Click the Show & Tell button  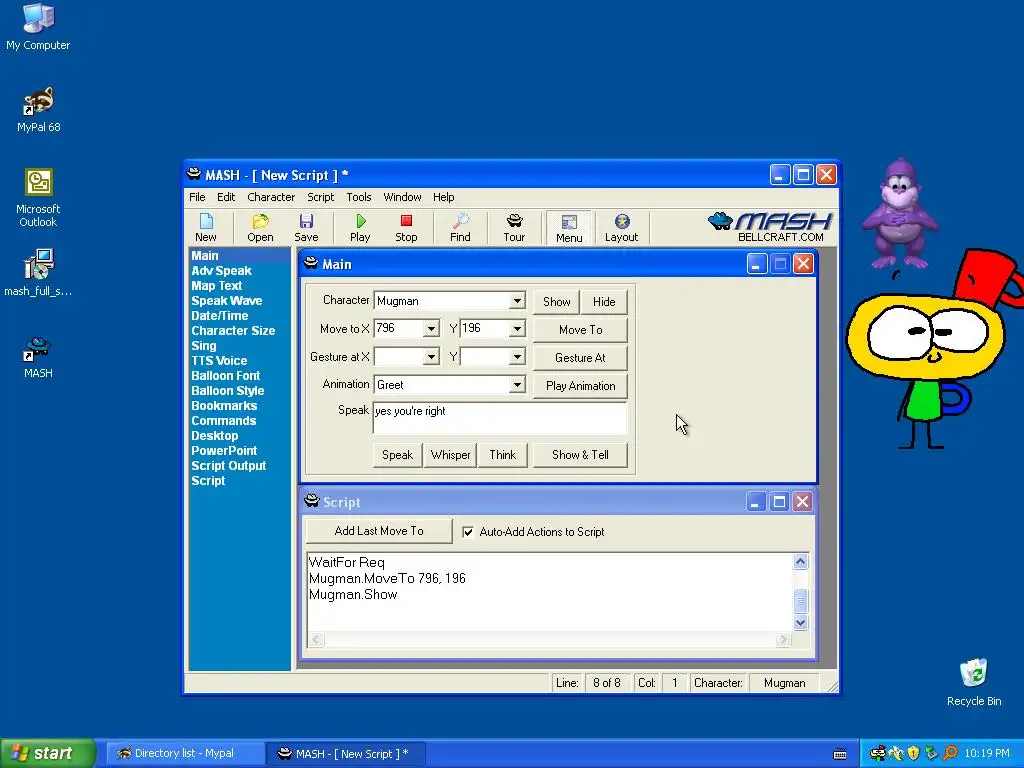[581, 455]
